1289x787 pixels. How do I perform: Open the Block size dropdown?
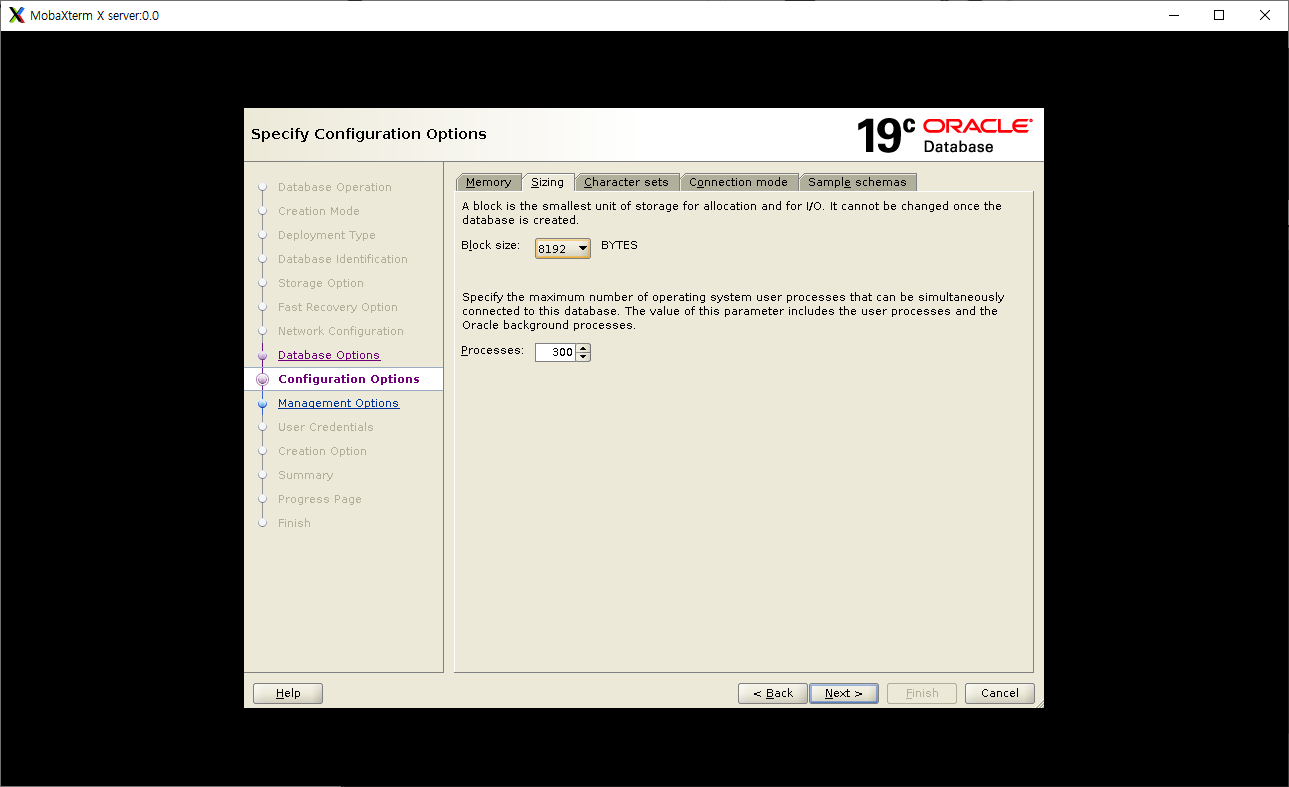[x=563, y=248]
